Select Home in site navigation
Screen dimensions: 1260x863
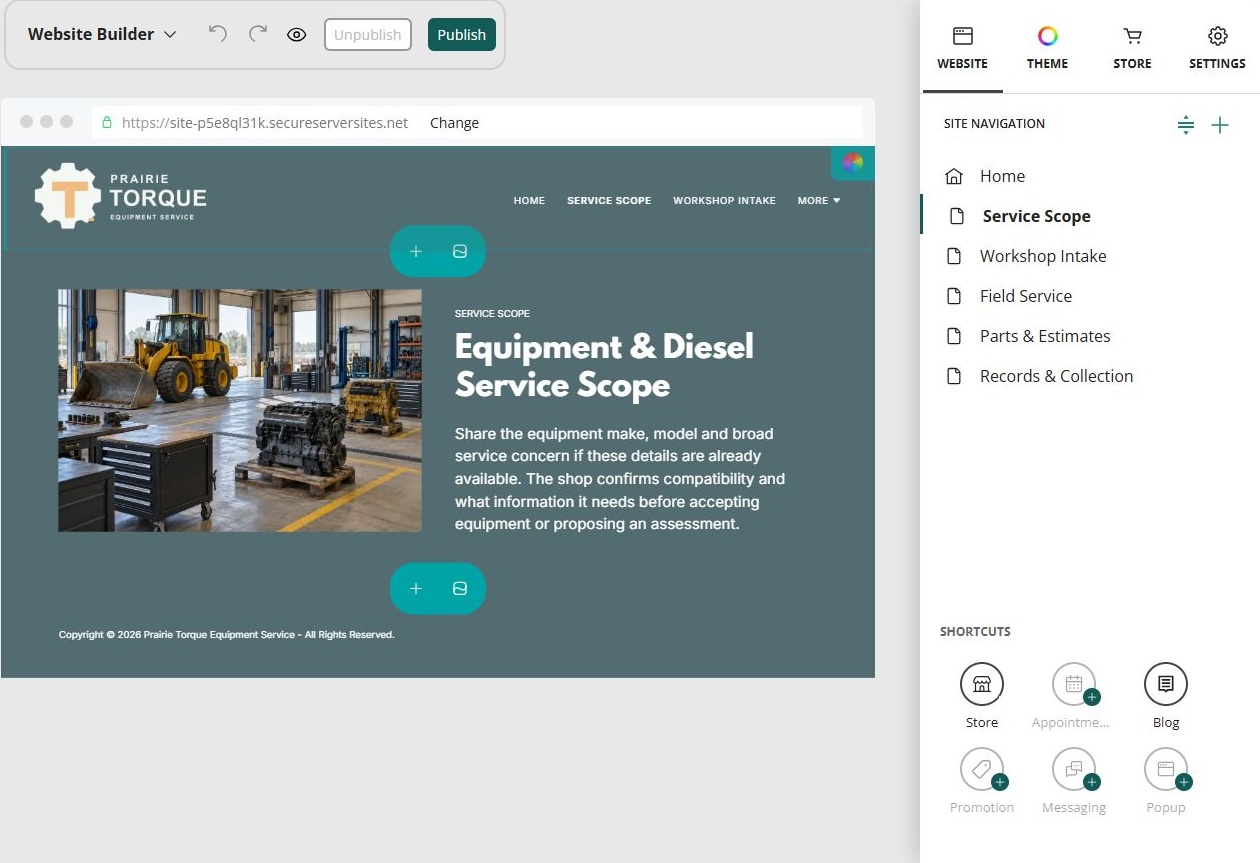pyautogui.click(x=1002, y=176)
